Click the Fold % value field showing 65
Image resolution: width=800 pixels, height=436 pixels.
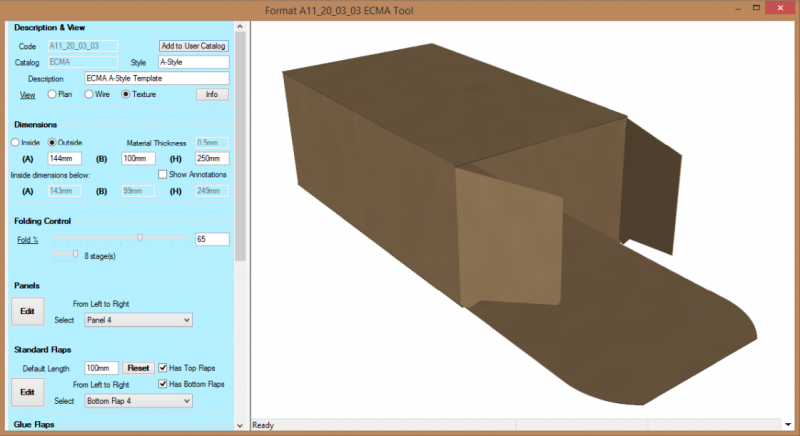pos(212,239)
